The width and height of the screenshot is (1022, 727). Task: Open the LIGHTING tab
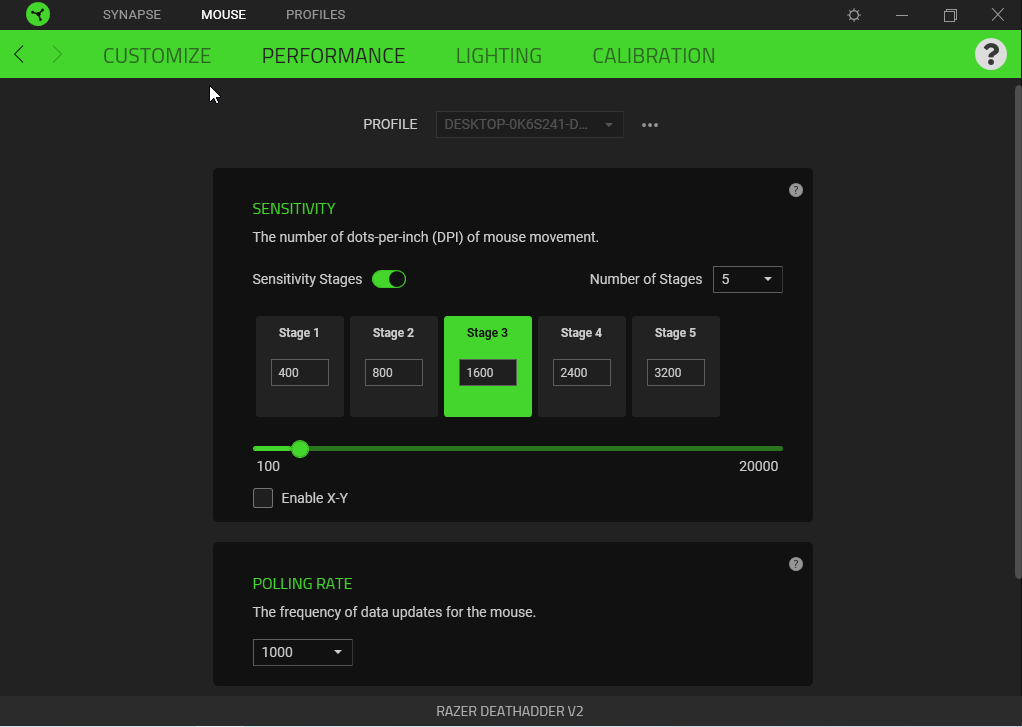(x=499, y=55)
